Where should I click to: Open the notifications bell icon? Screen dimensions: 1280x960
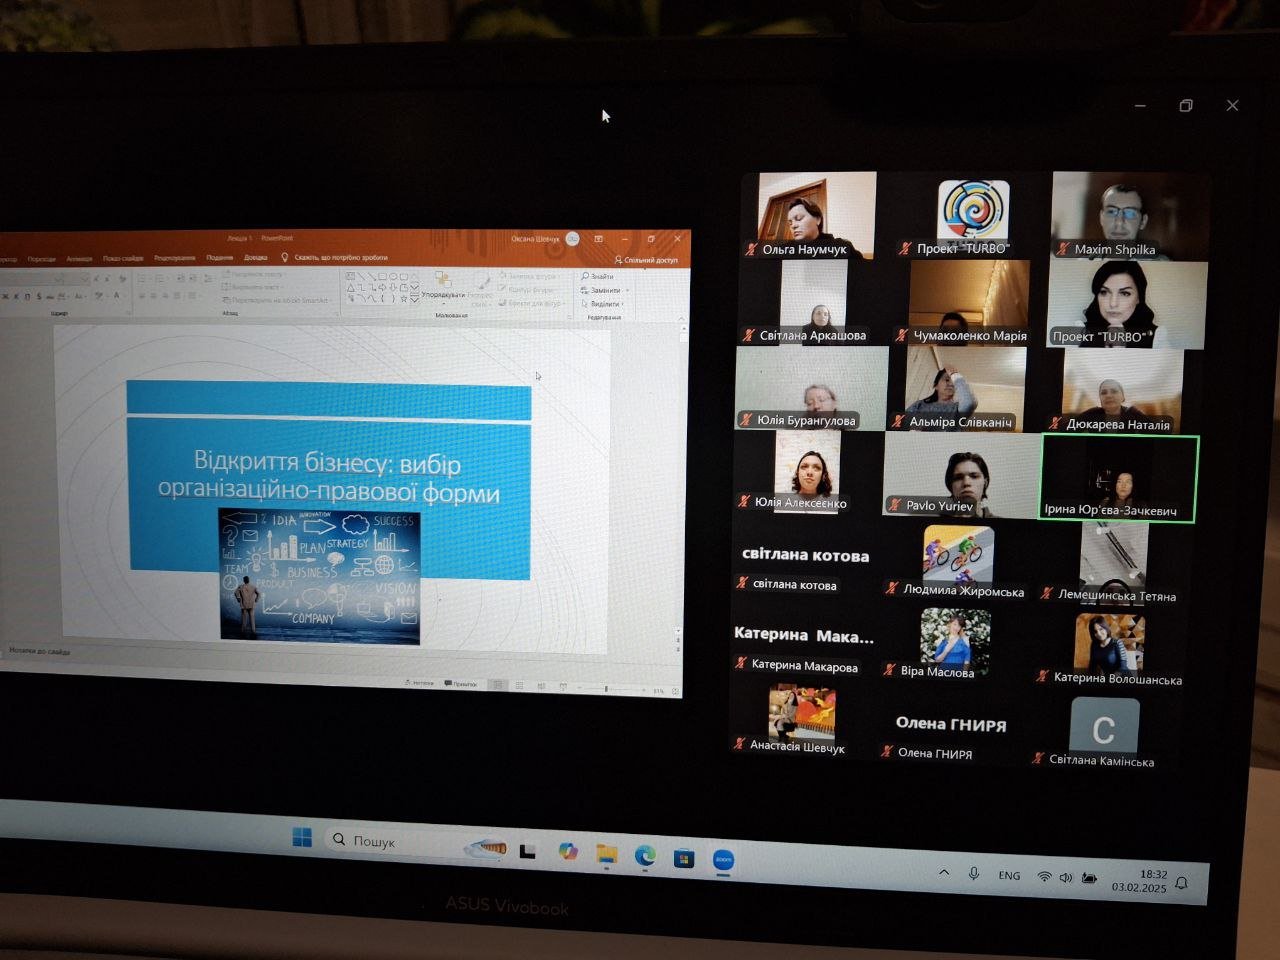[x=1182, y=883]
